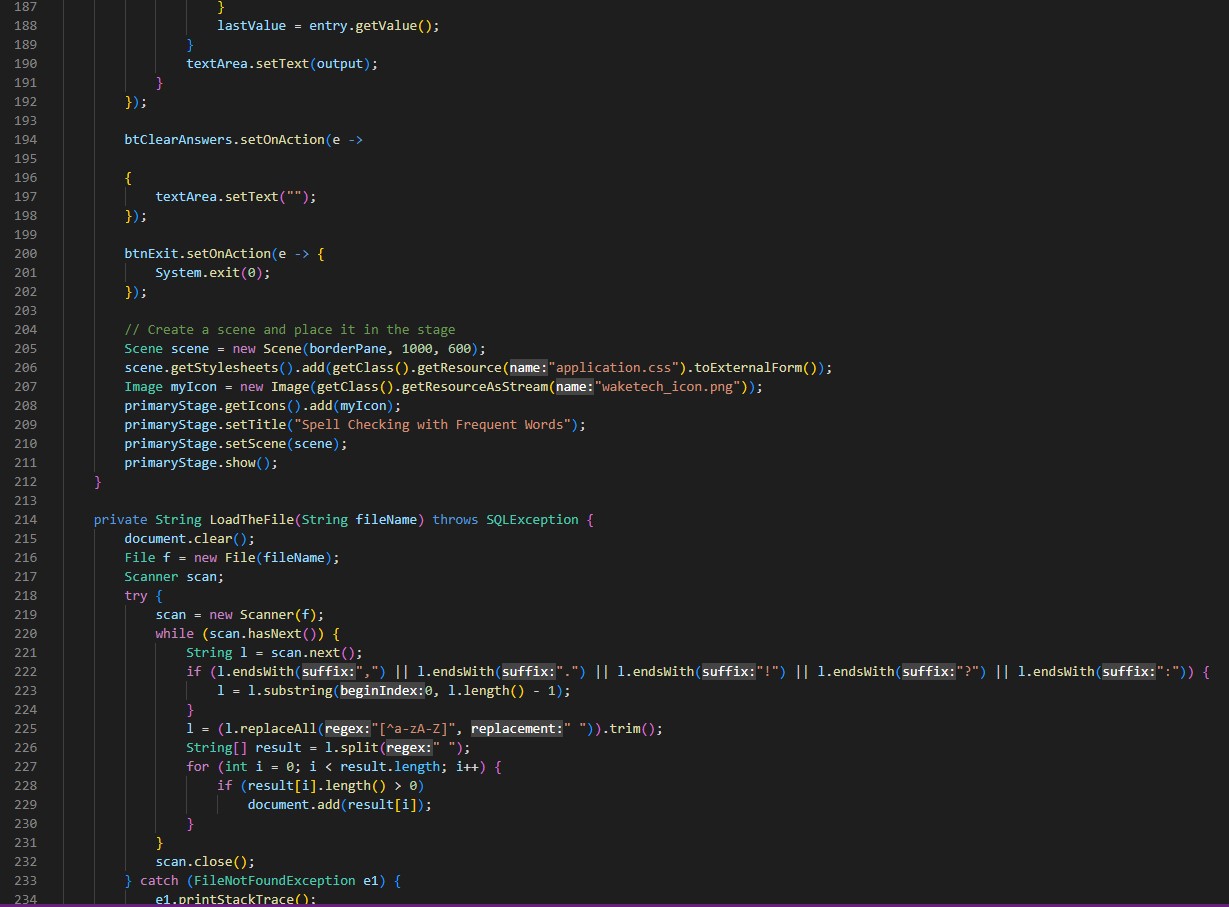Click the lastValue assignment on line 188
1229x907 pixels.
[x=328, y=26]
